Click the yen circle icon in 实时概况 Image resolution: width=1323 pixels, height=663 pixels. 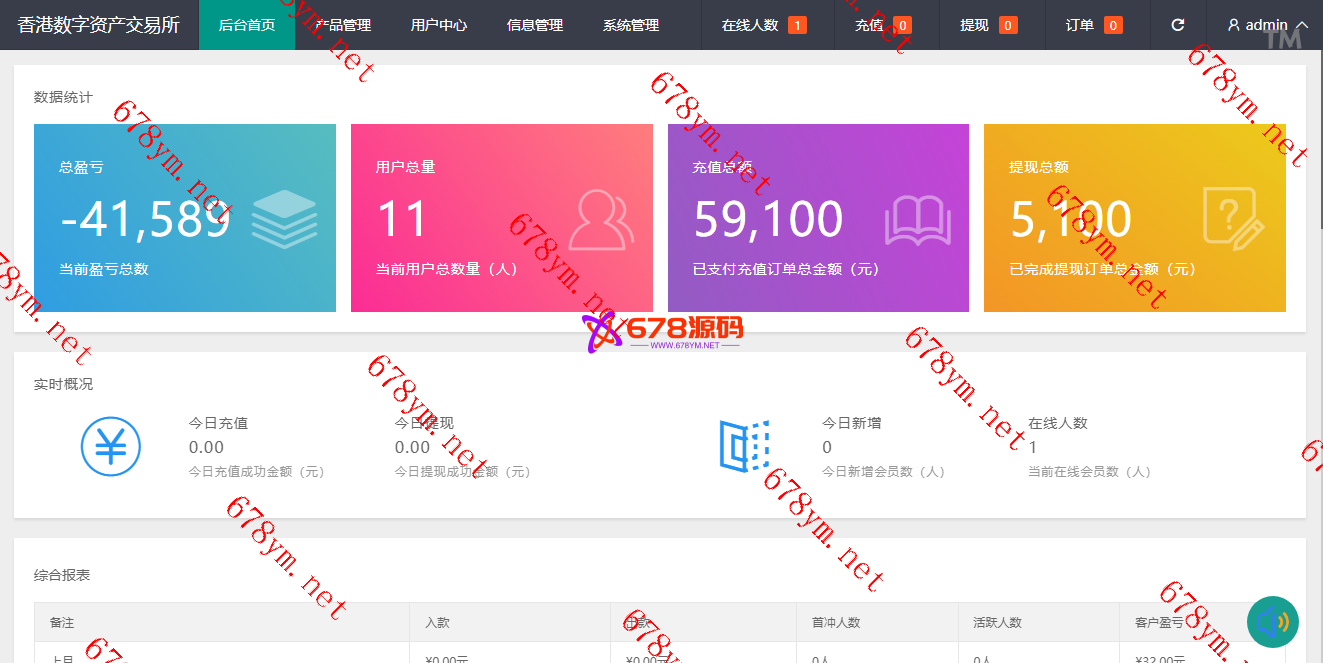111,446
